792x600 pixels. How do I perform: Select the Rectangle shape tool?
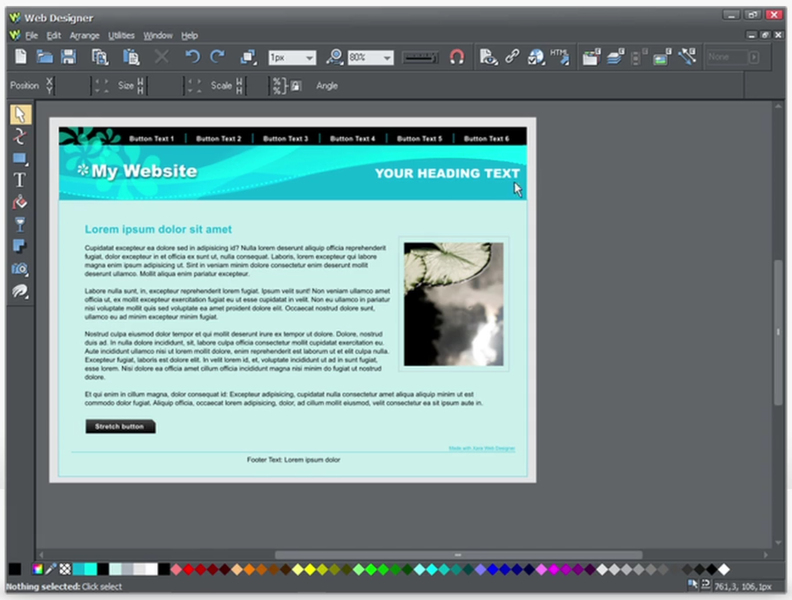19,158
